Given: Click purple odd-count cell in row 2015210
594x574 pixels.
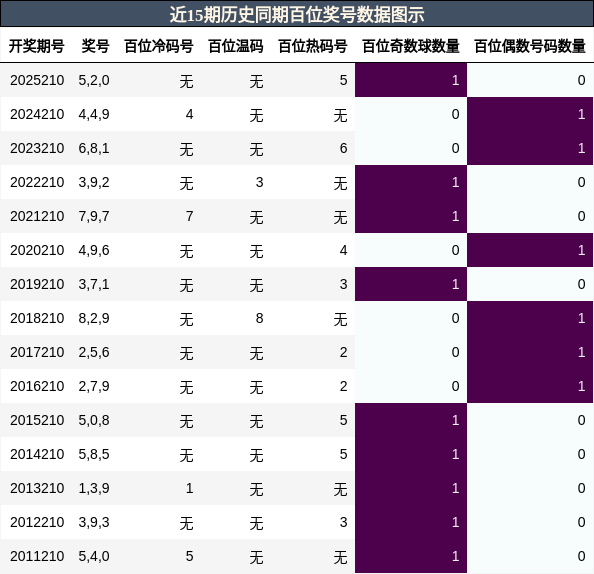Looking at the screenshot, I should (411, 420).
